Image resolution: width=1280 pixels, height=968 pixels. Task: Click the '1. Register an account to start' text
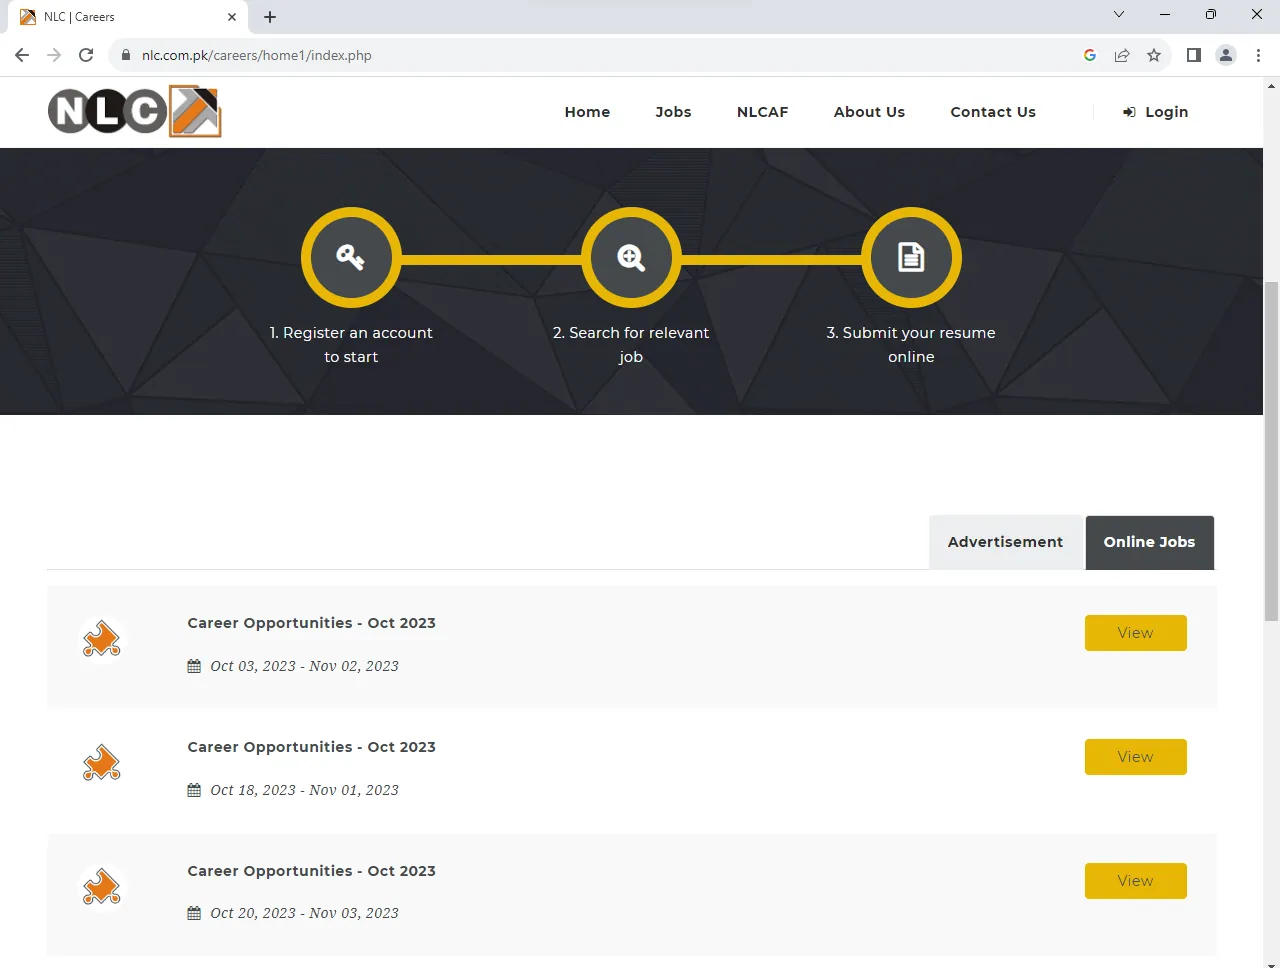click(x=351, y=345)
